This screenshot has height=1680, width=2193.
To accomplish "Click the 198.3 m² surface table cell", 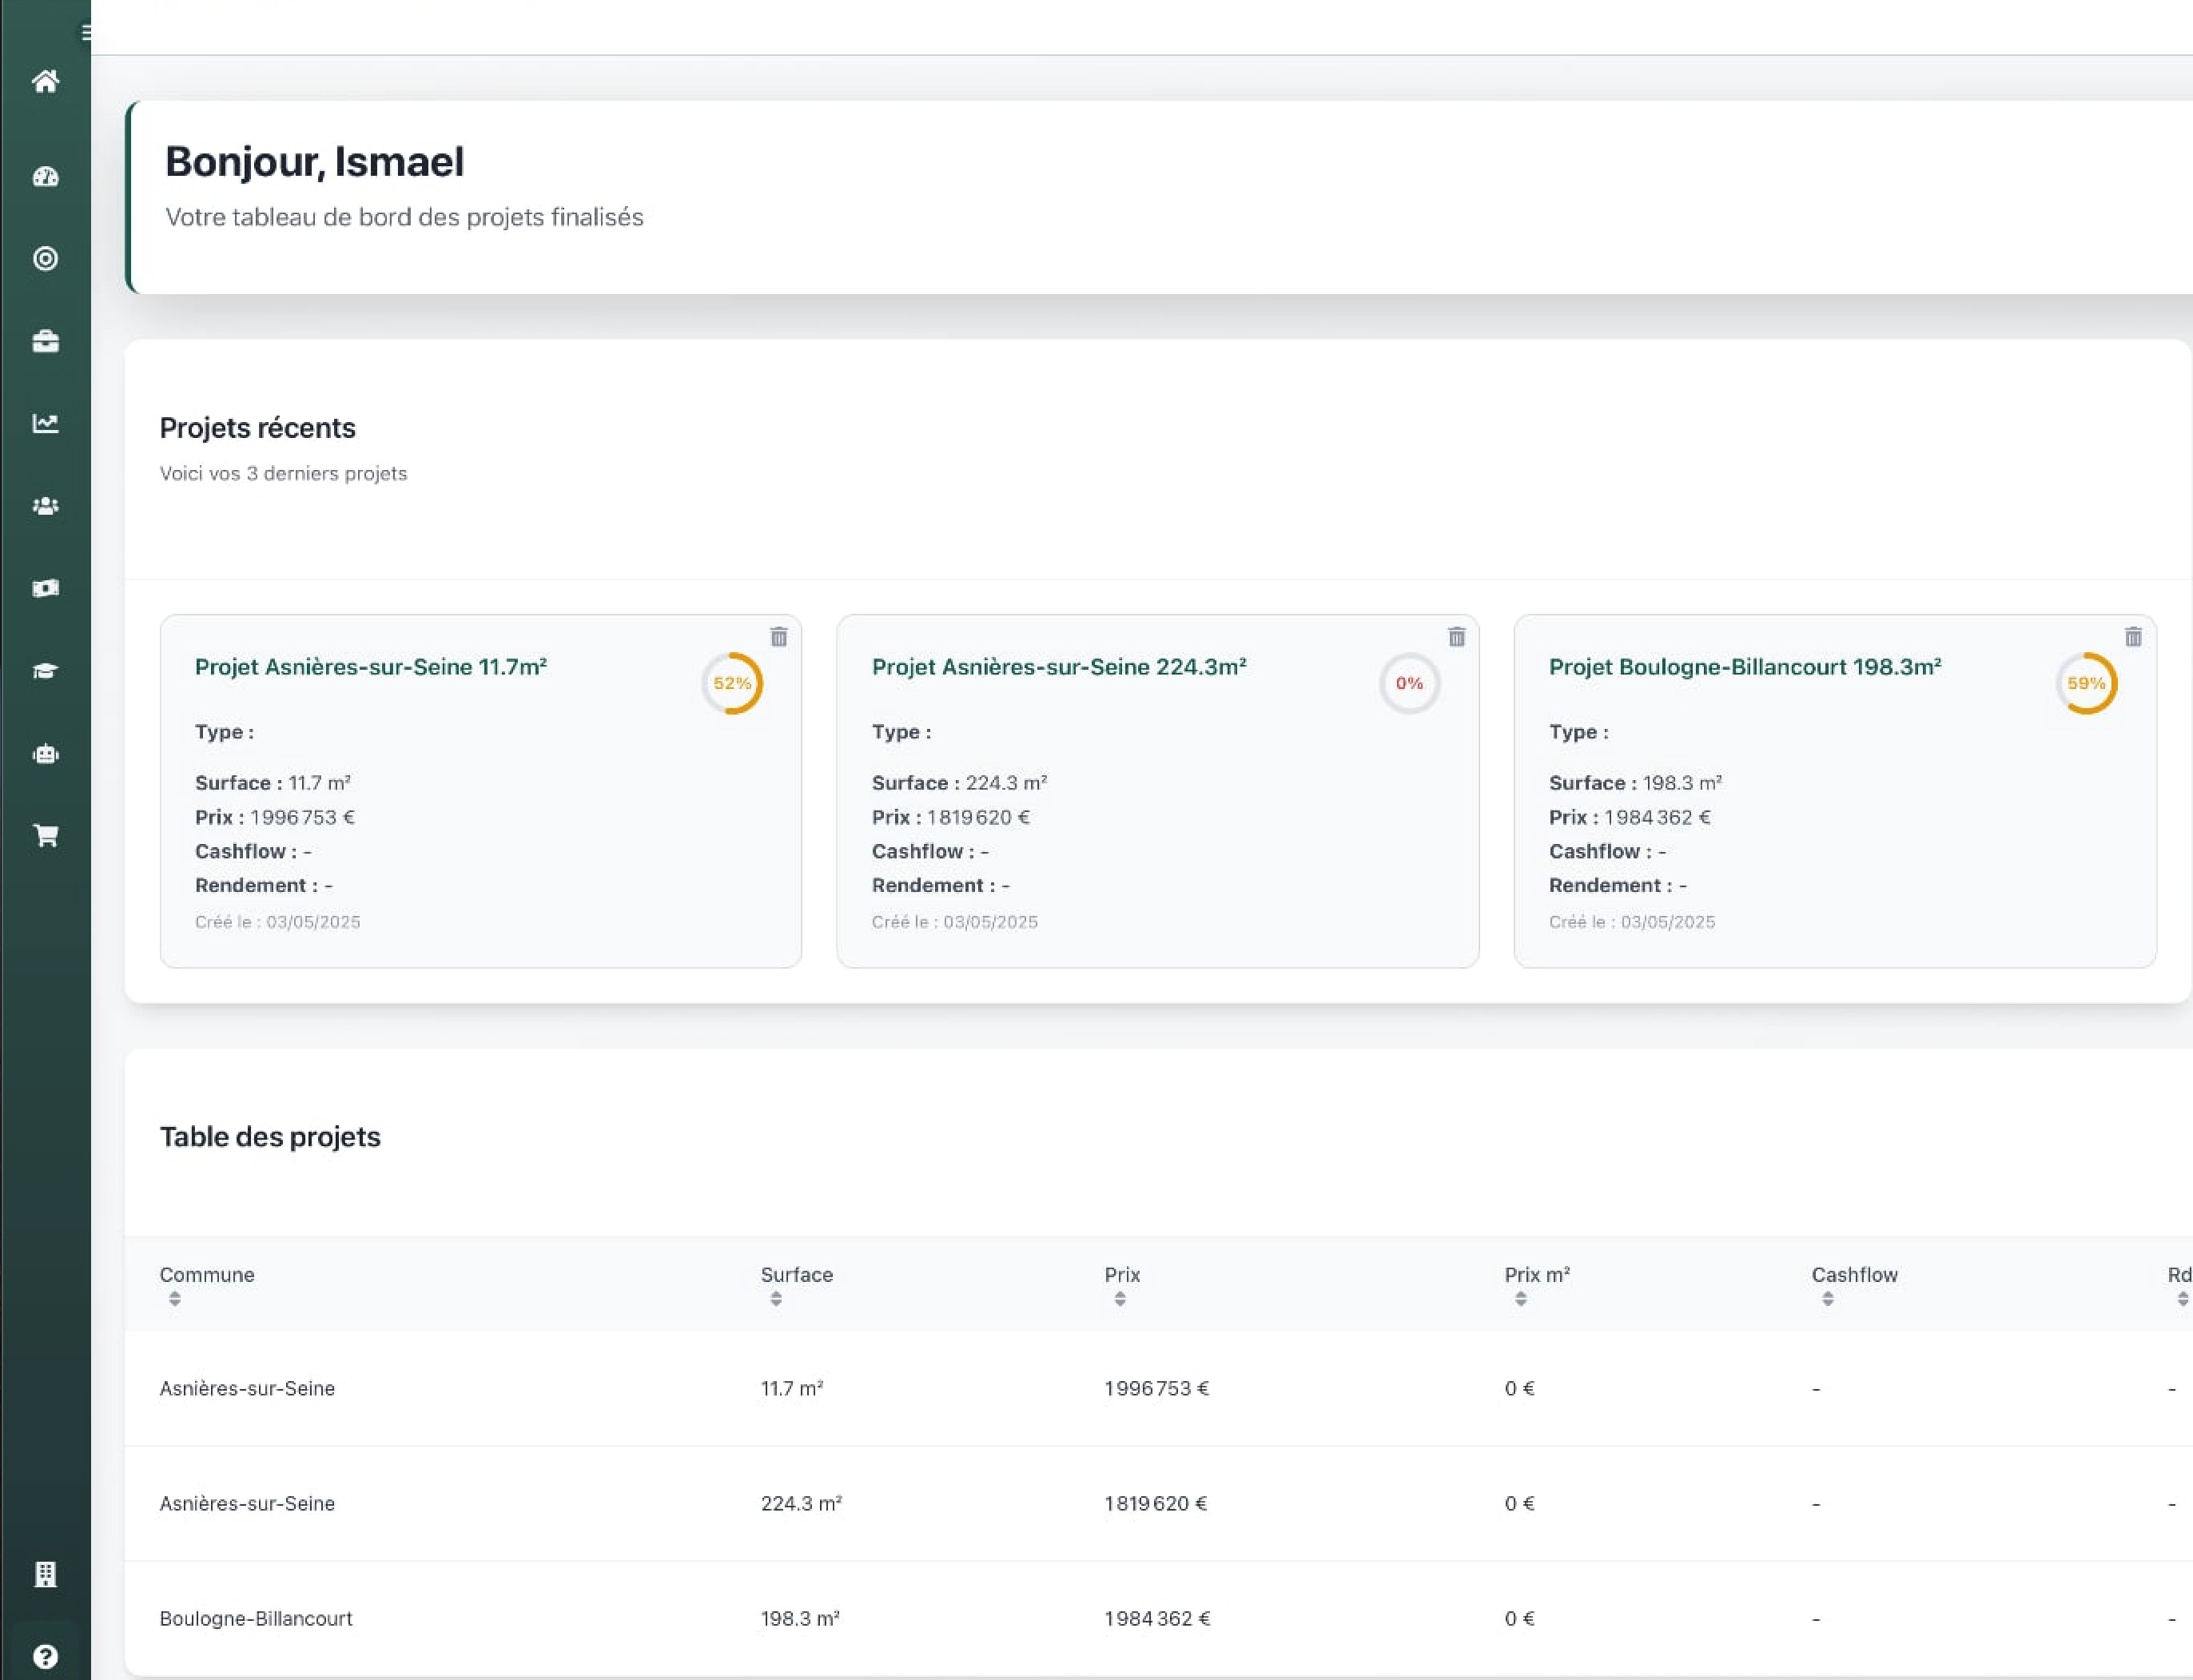I will [800, 1618].
